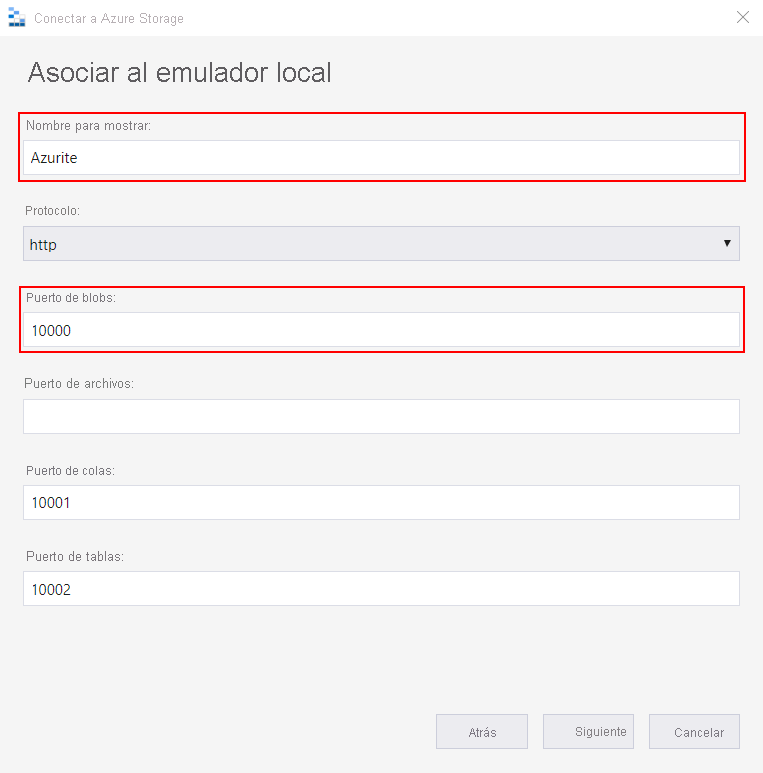Image resolution: width=763 pixels, height=773 pixels.
Task: Select the Puerto de colas input field
Action: pyautogui.click(x=381, y=502)
